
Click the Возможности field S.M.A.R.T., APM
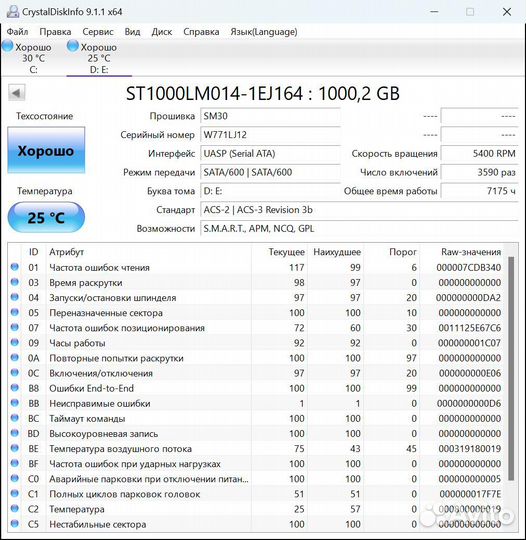(x=359, y=228)
